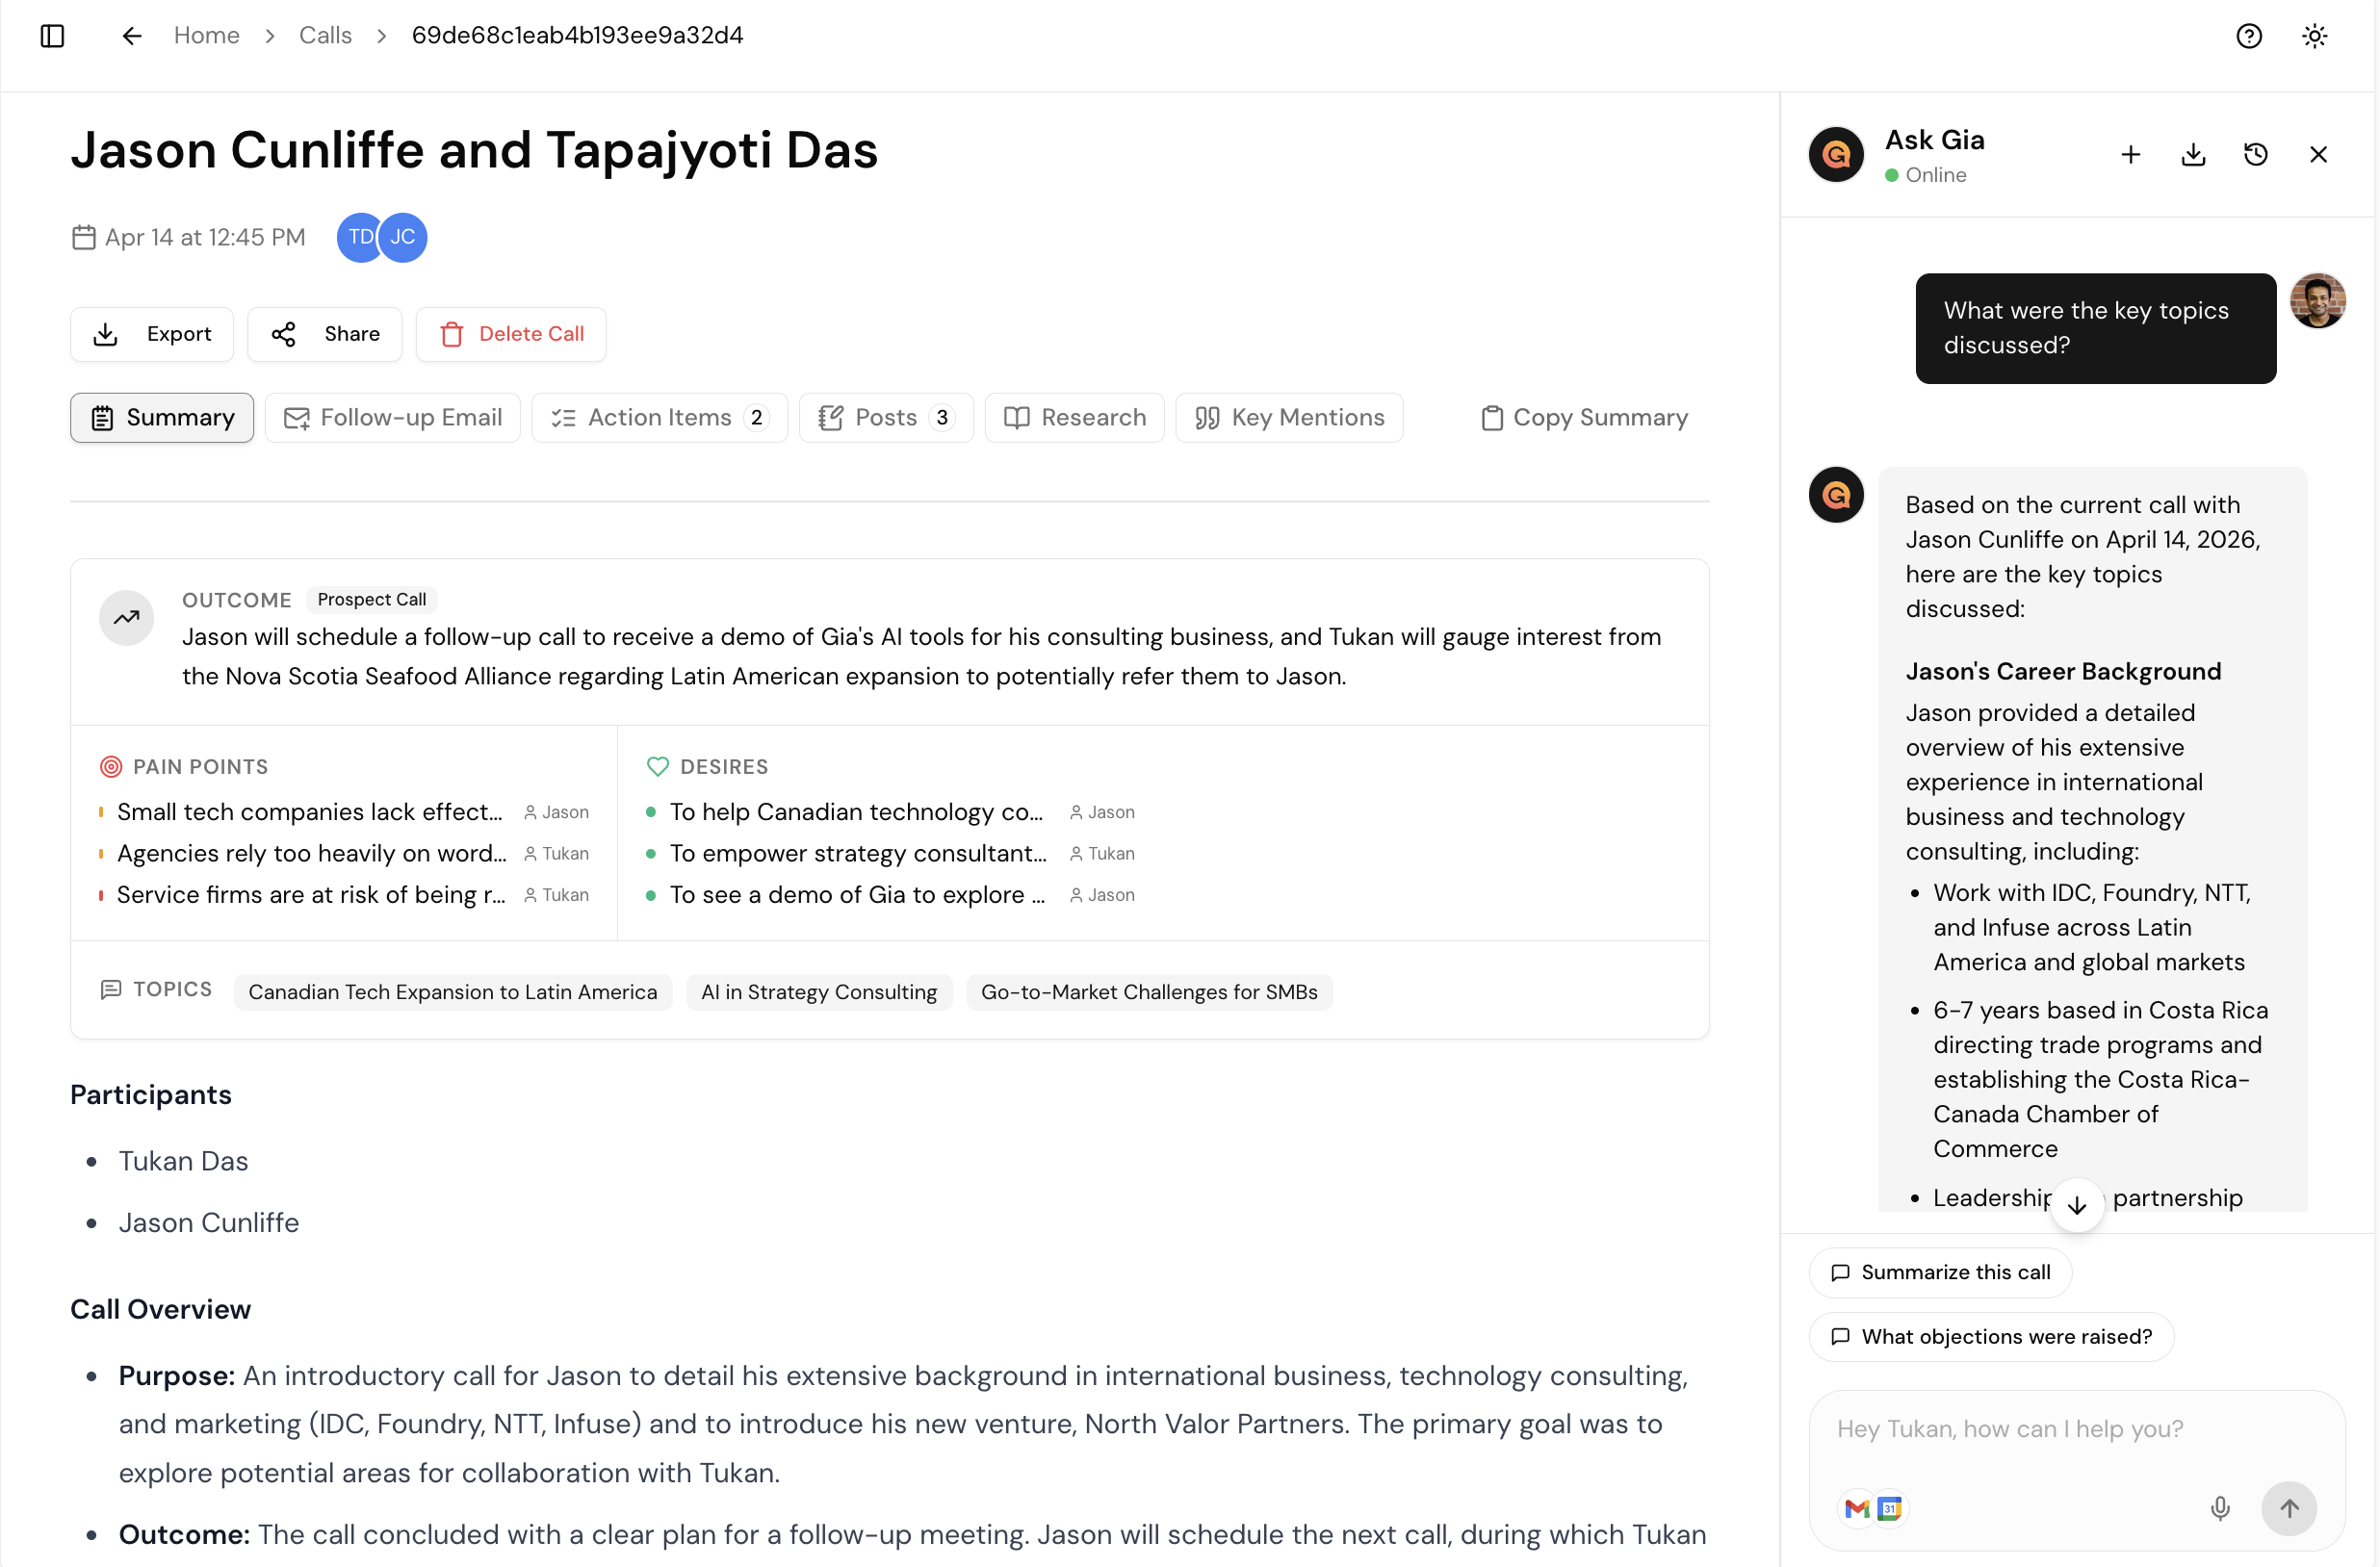
Task: Click the Gmail integration icon
Action: click(x=1857, y=1507)
